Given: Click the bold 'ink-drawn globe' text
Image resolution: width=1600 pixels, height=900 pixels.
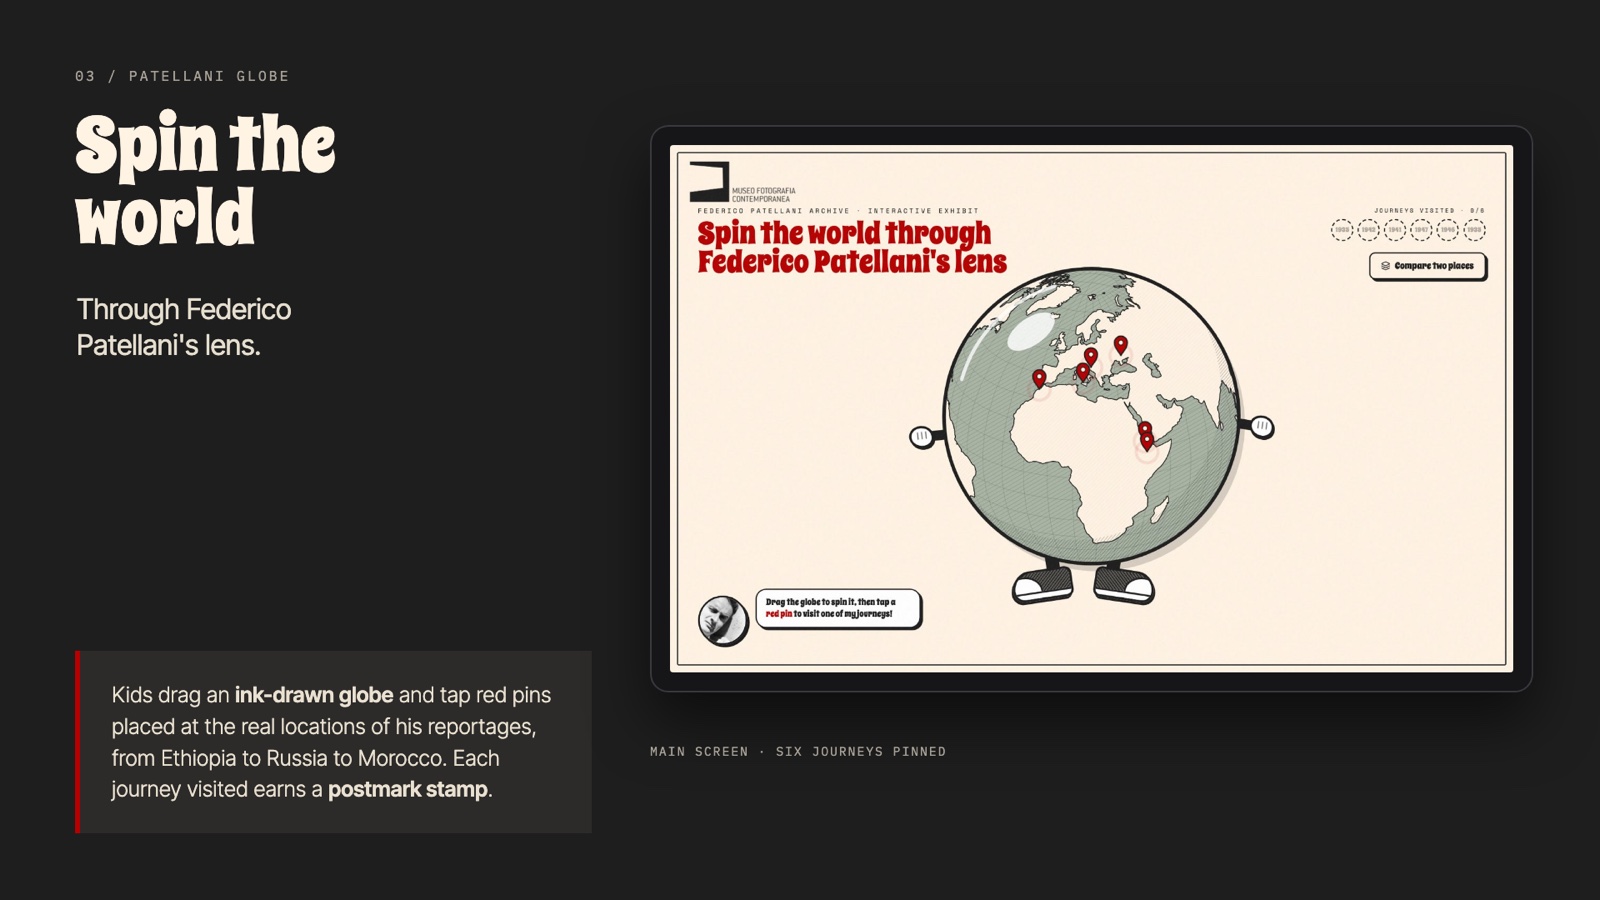Looking at the screenshot, I should coord(314,695).
